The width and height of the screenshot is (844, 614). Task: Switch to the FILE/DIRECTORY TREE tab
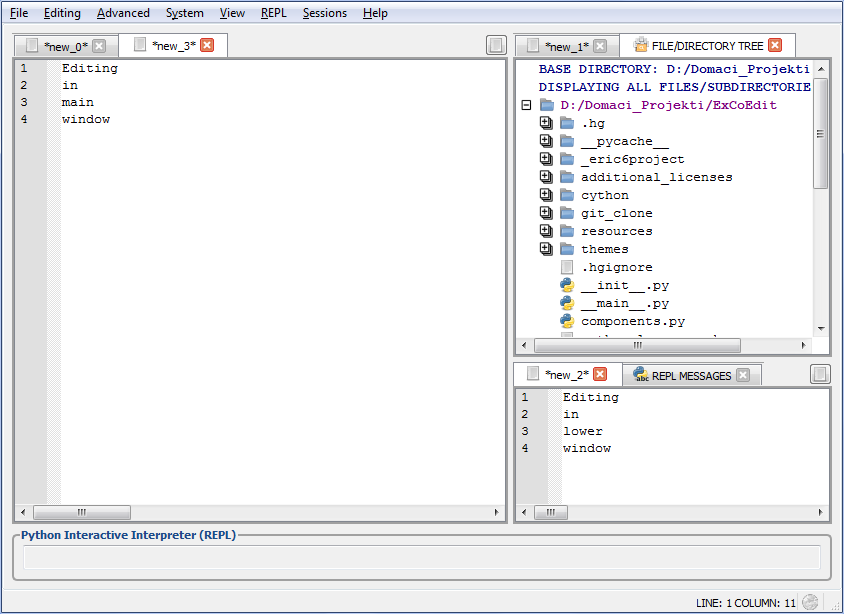(706, 46)
